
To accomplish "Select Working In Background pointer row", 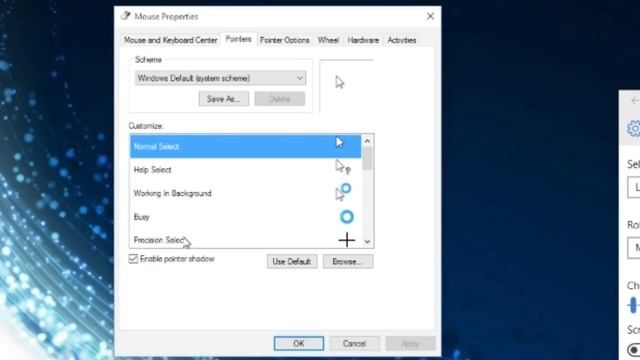I will point(245,193).
